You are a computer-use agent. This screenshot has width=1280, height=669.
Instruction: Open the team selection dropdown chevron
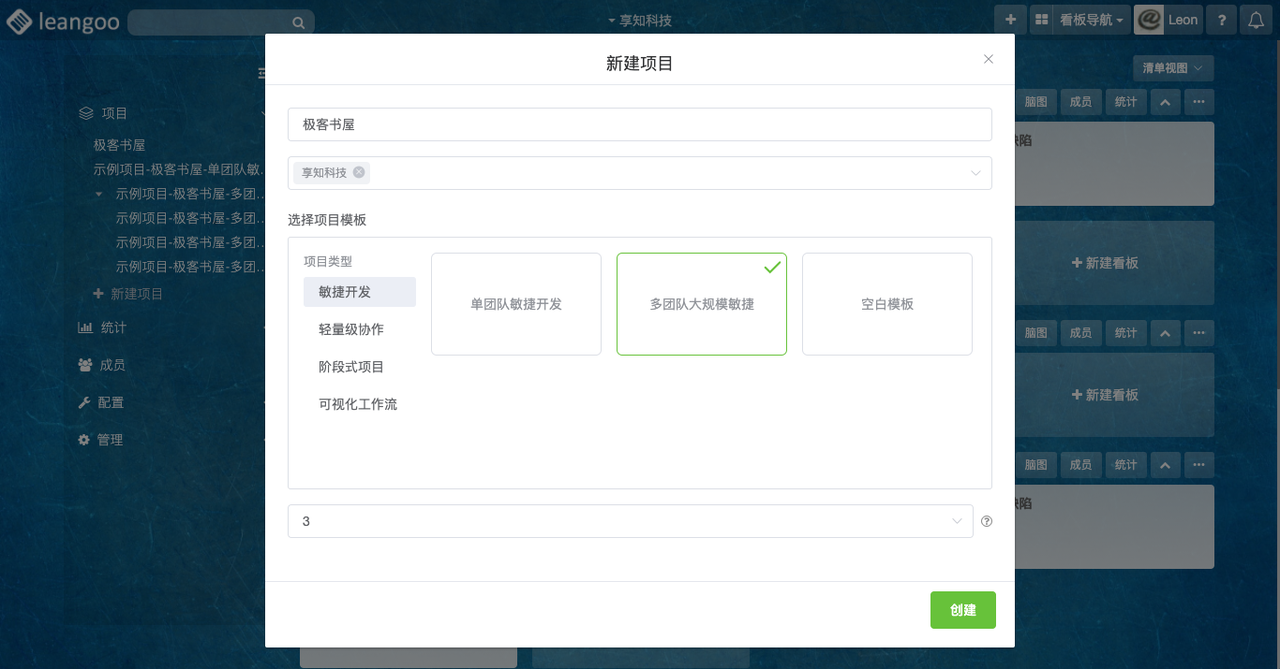[976, 172]
